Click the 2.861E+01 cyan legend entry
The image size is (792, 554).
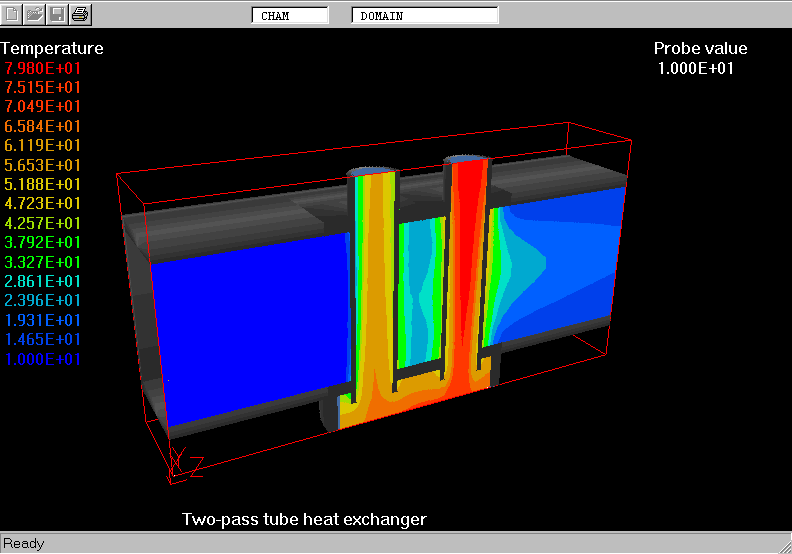click(x=43, y=282)
